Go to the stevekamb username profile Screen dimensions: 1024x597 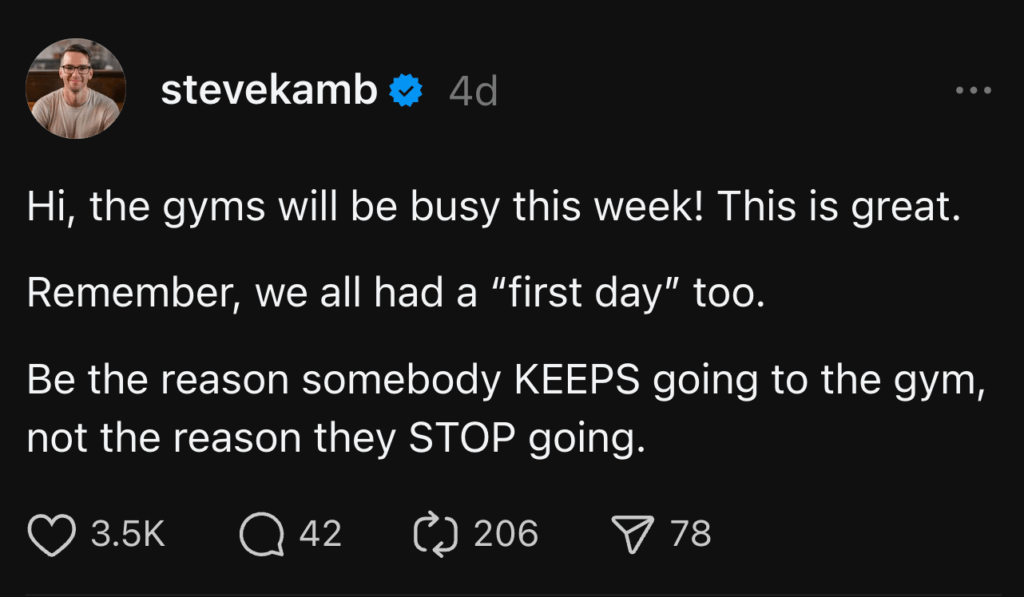(269, 92)
